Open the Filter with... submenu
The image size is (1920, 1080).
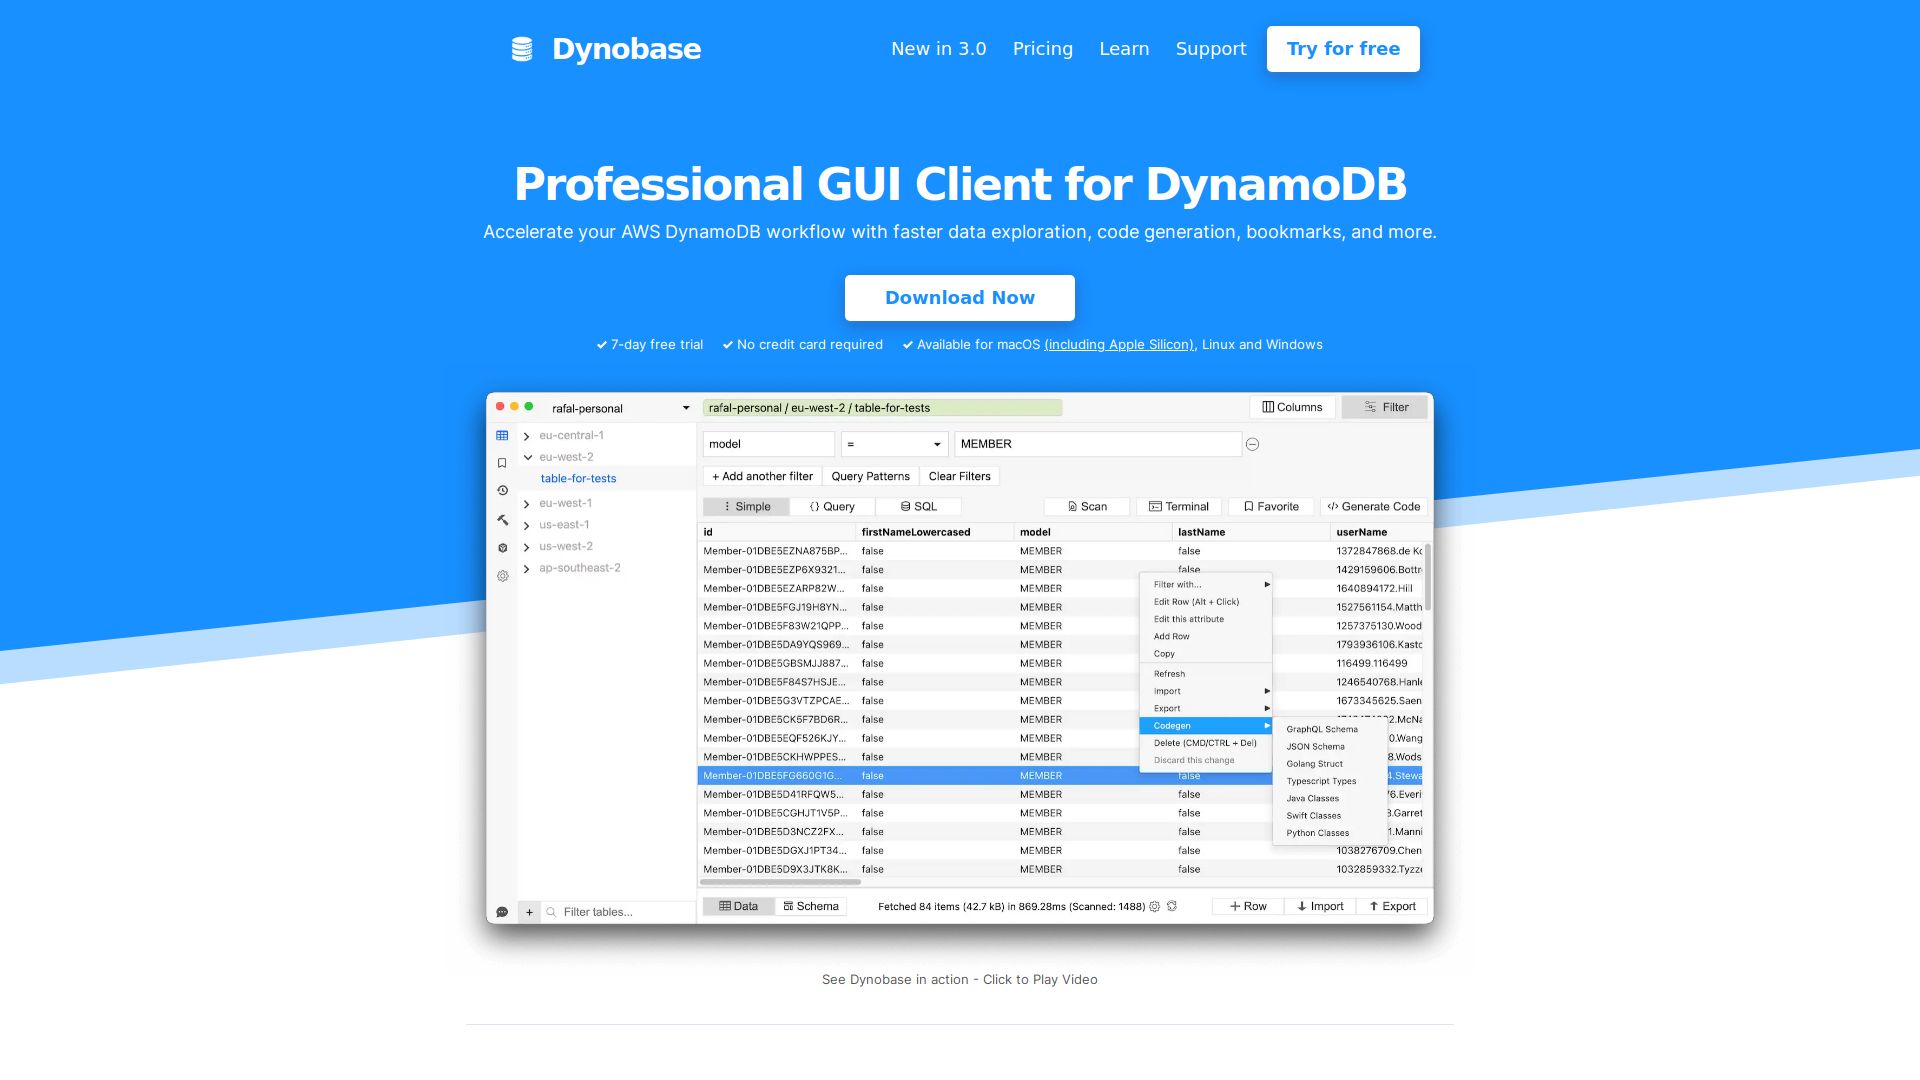[1206, 585]
